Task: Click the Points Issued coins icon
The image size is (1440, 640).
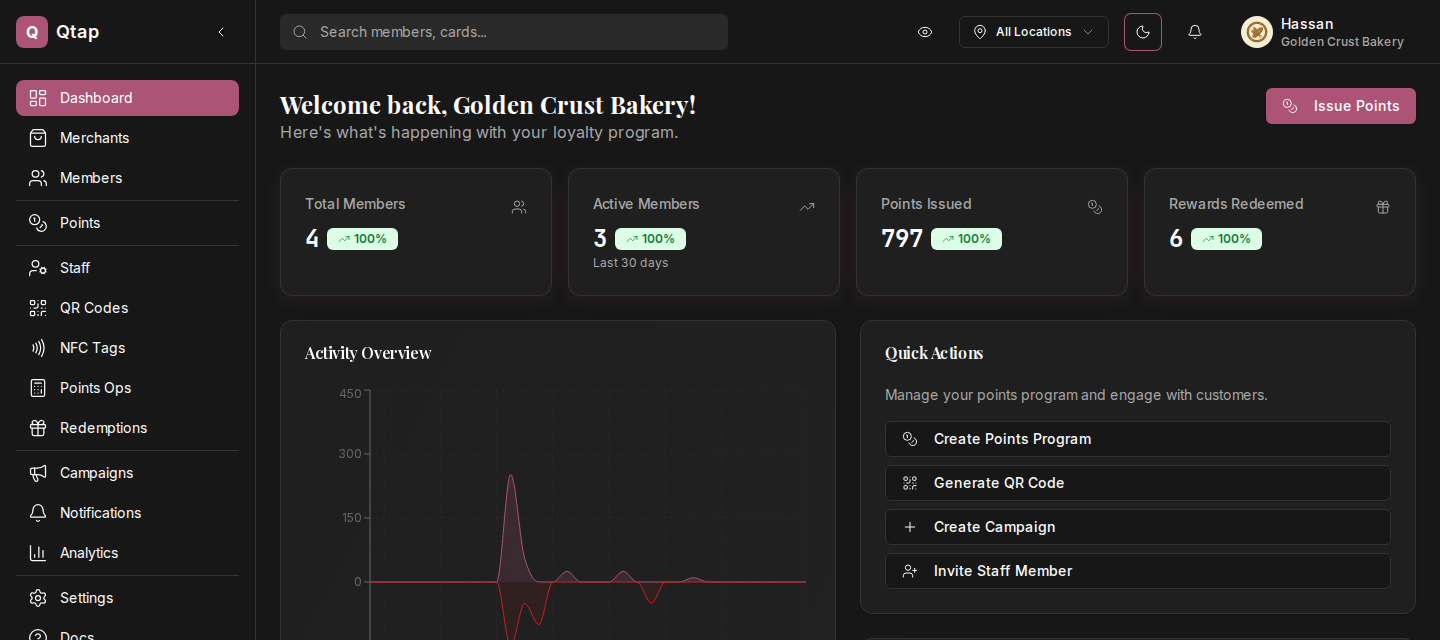Action: (x=1095, y=207)
